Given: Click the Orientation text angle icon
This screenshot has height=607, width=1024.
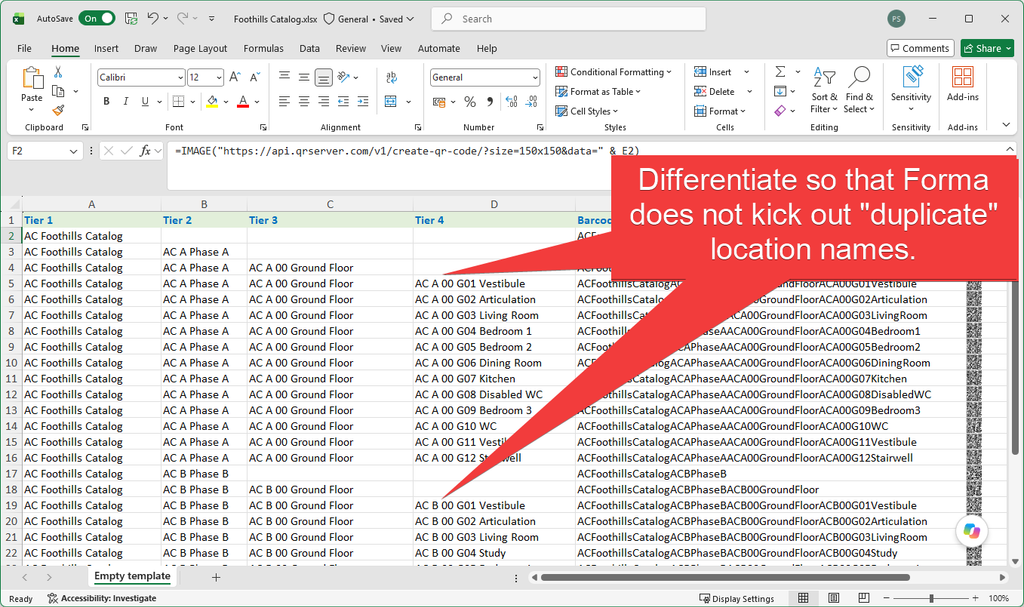Looking at the screenshot, I should coord(344,77).
